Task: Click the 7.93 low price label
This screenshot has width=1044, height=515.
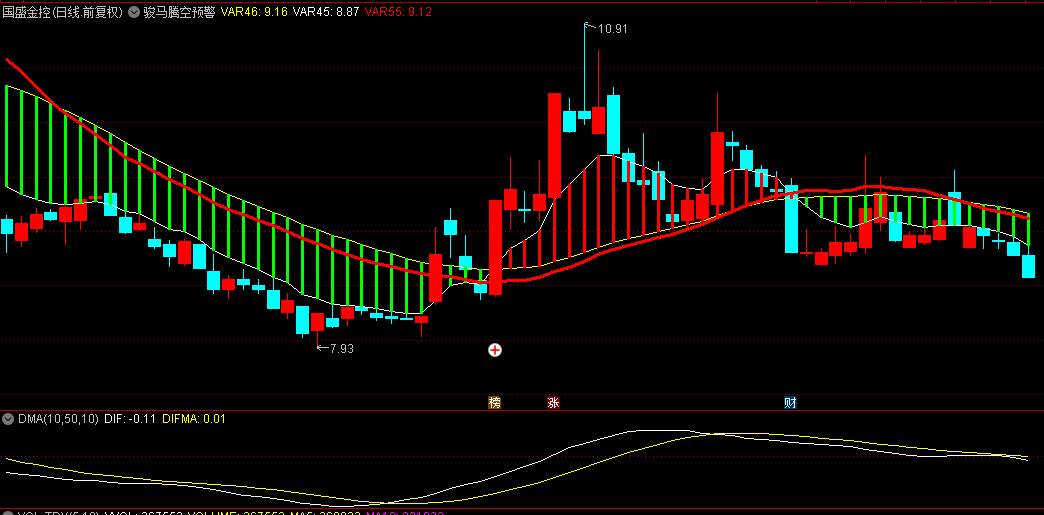Action: point(341,348)
